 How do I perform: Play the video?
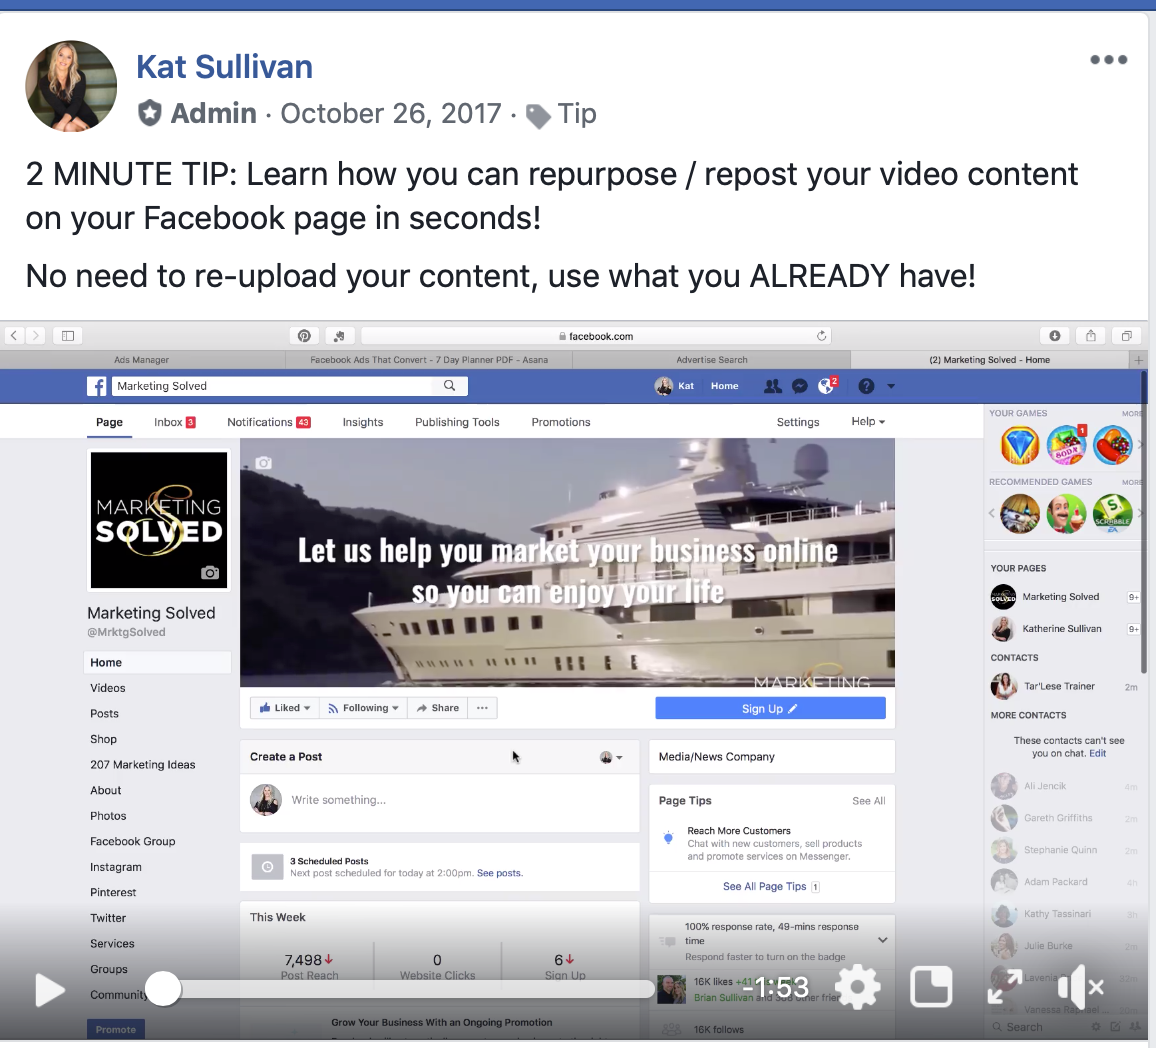coord(50,989)
